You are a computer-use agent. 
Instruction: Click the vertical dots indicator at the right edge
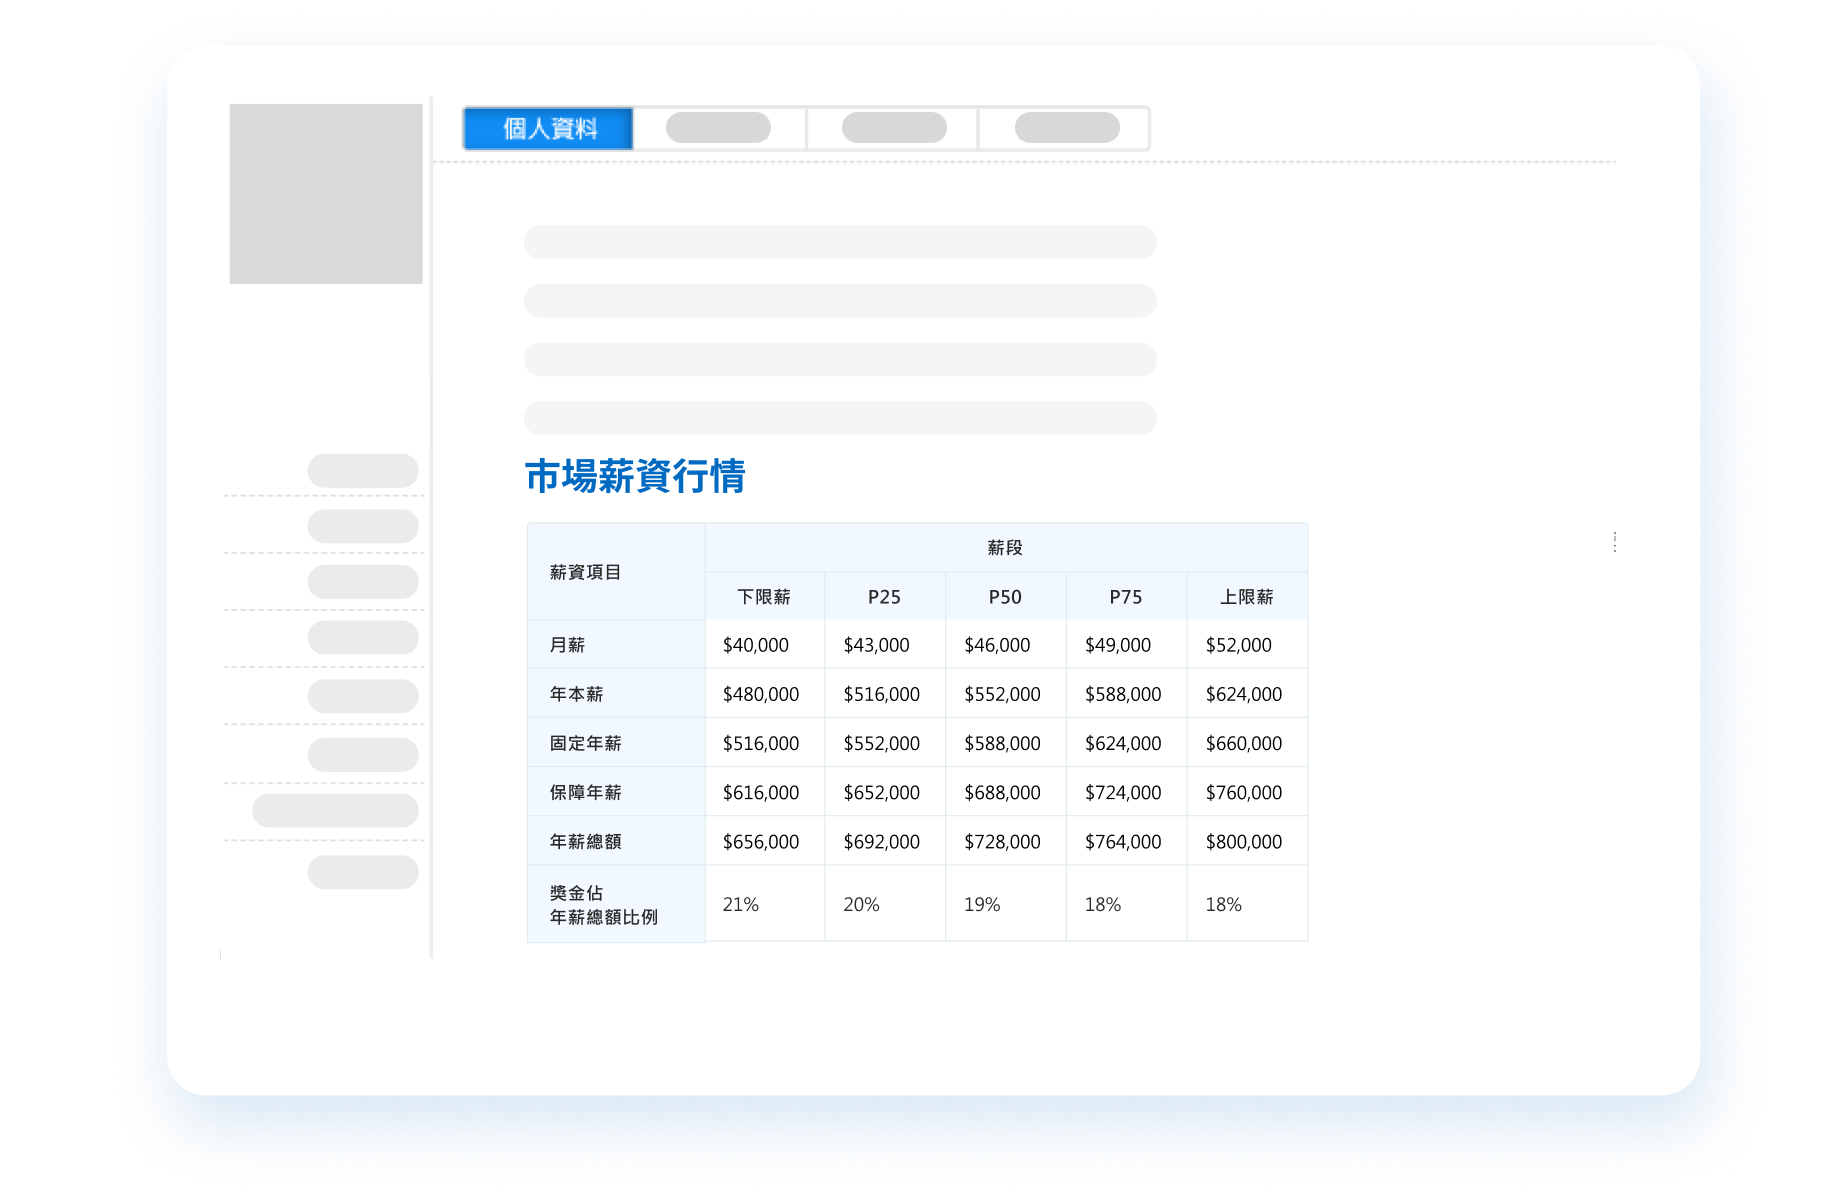coord(1614,541)
